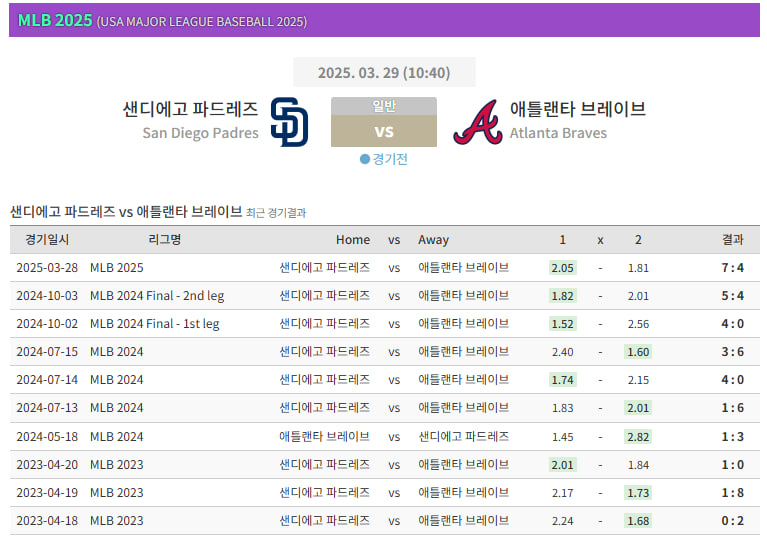Select highlighted 1.68 odds in 2023-04-18 row

[638, 521]
